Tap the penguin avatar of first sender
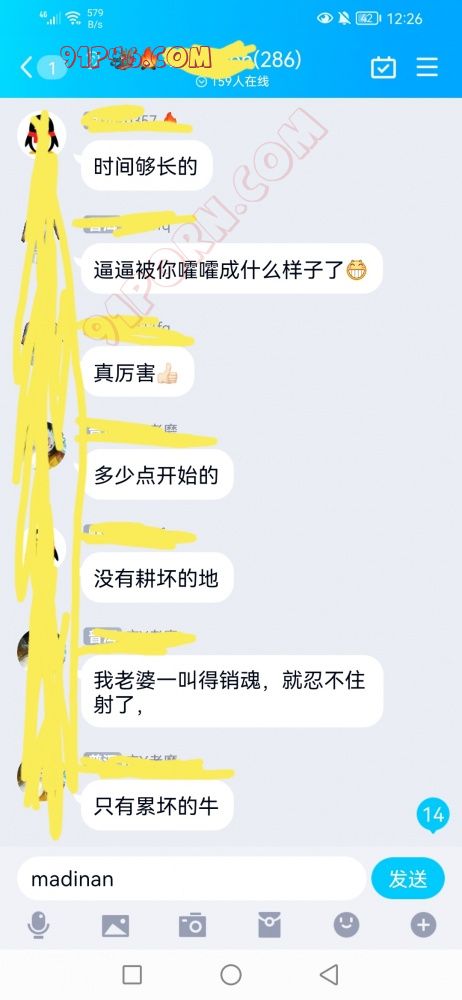462x1000 pixels. click(41, 135)
